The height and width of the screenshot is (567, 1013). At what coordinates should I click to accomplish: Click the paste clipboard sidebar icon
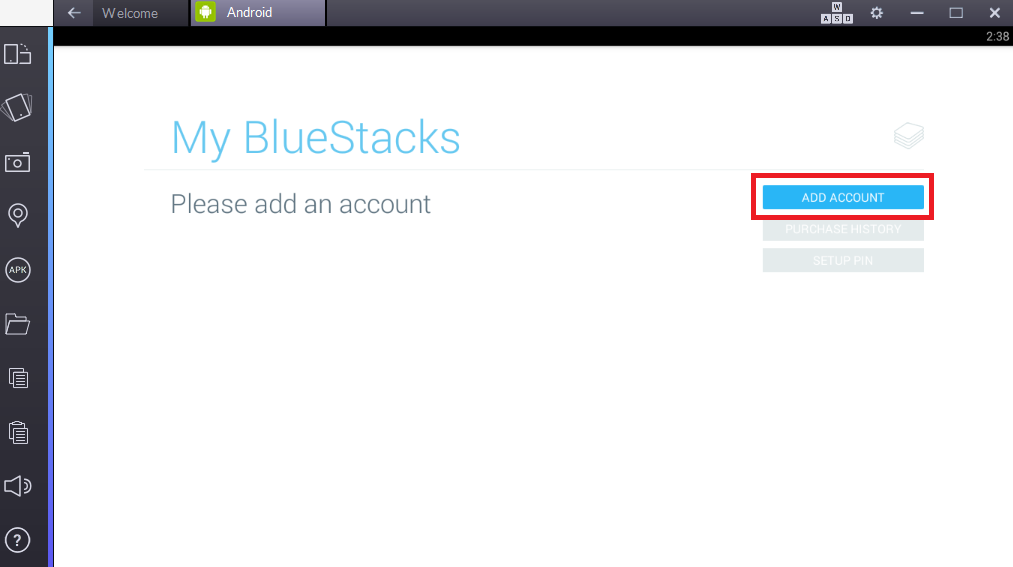click(18, 432)
